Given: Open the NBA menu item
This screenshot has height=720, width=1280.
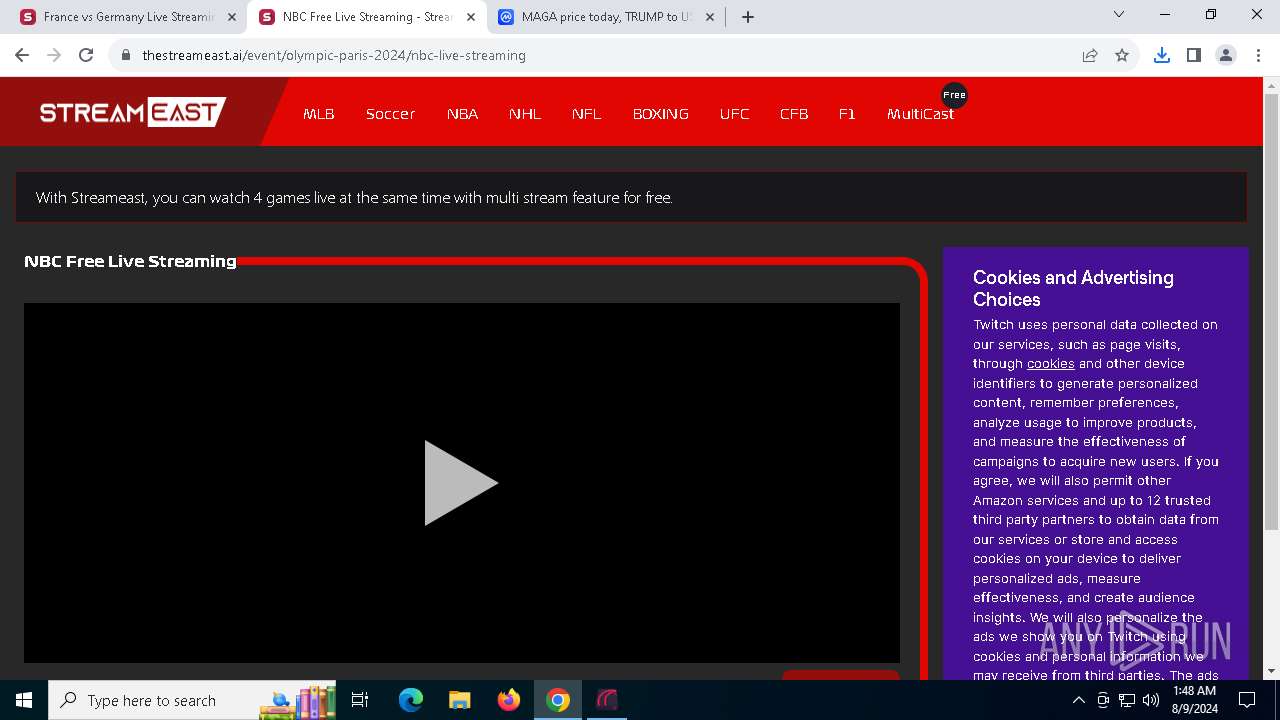Looking at the screenshot, I should 462,114.
